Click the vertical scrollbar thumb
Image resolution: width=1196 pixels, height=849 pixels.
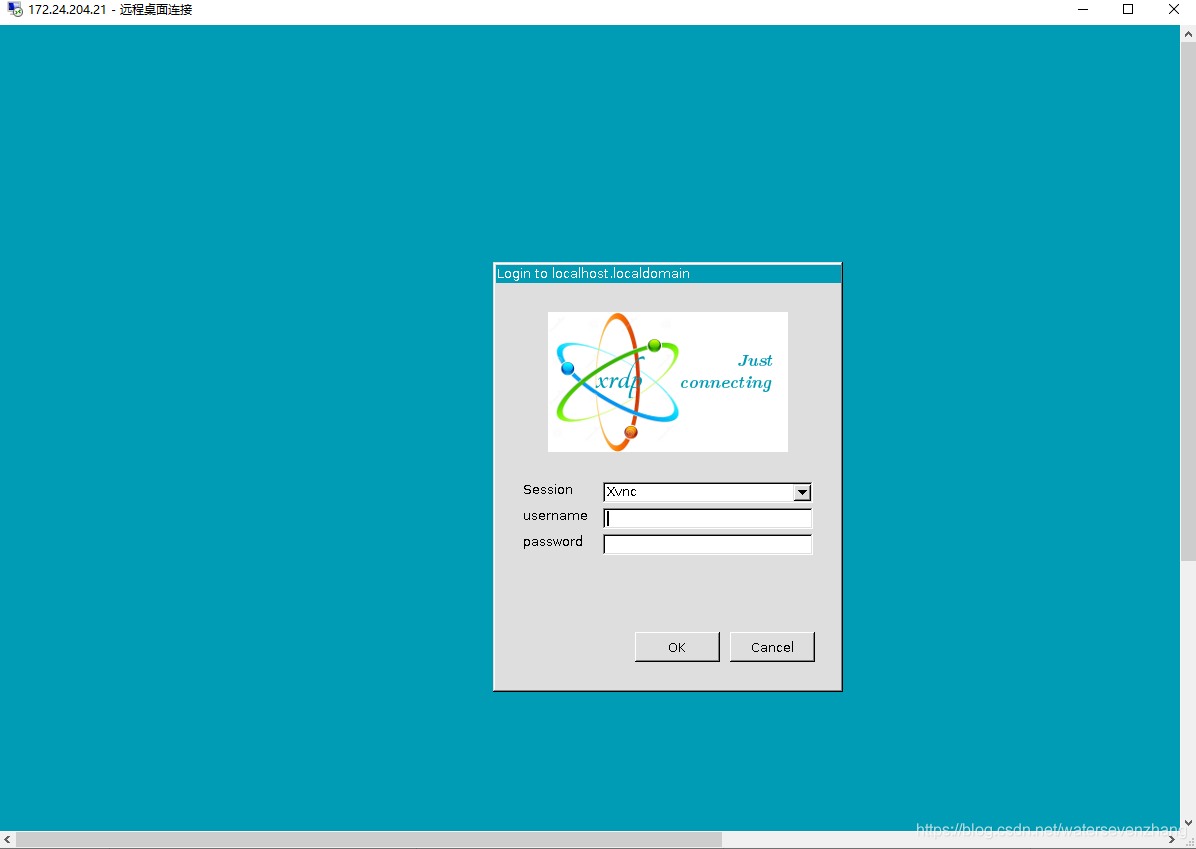click(1188, 302)
